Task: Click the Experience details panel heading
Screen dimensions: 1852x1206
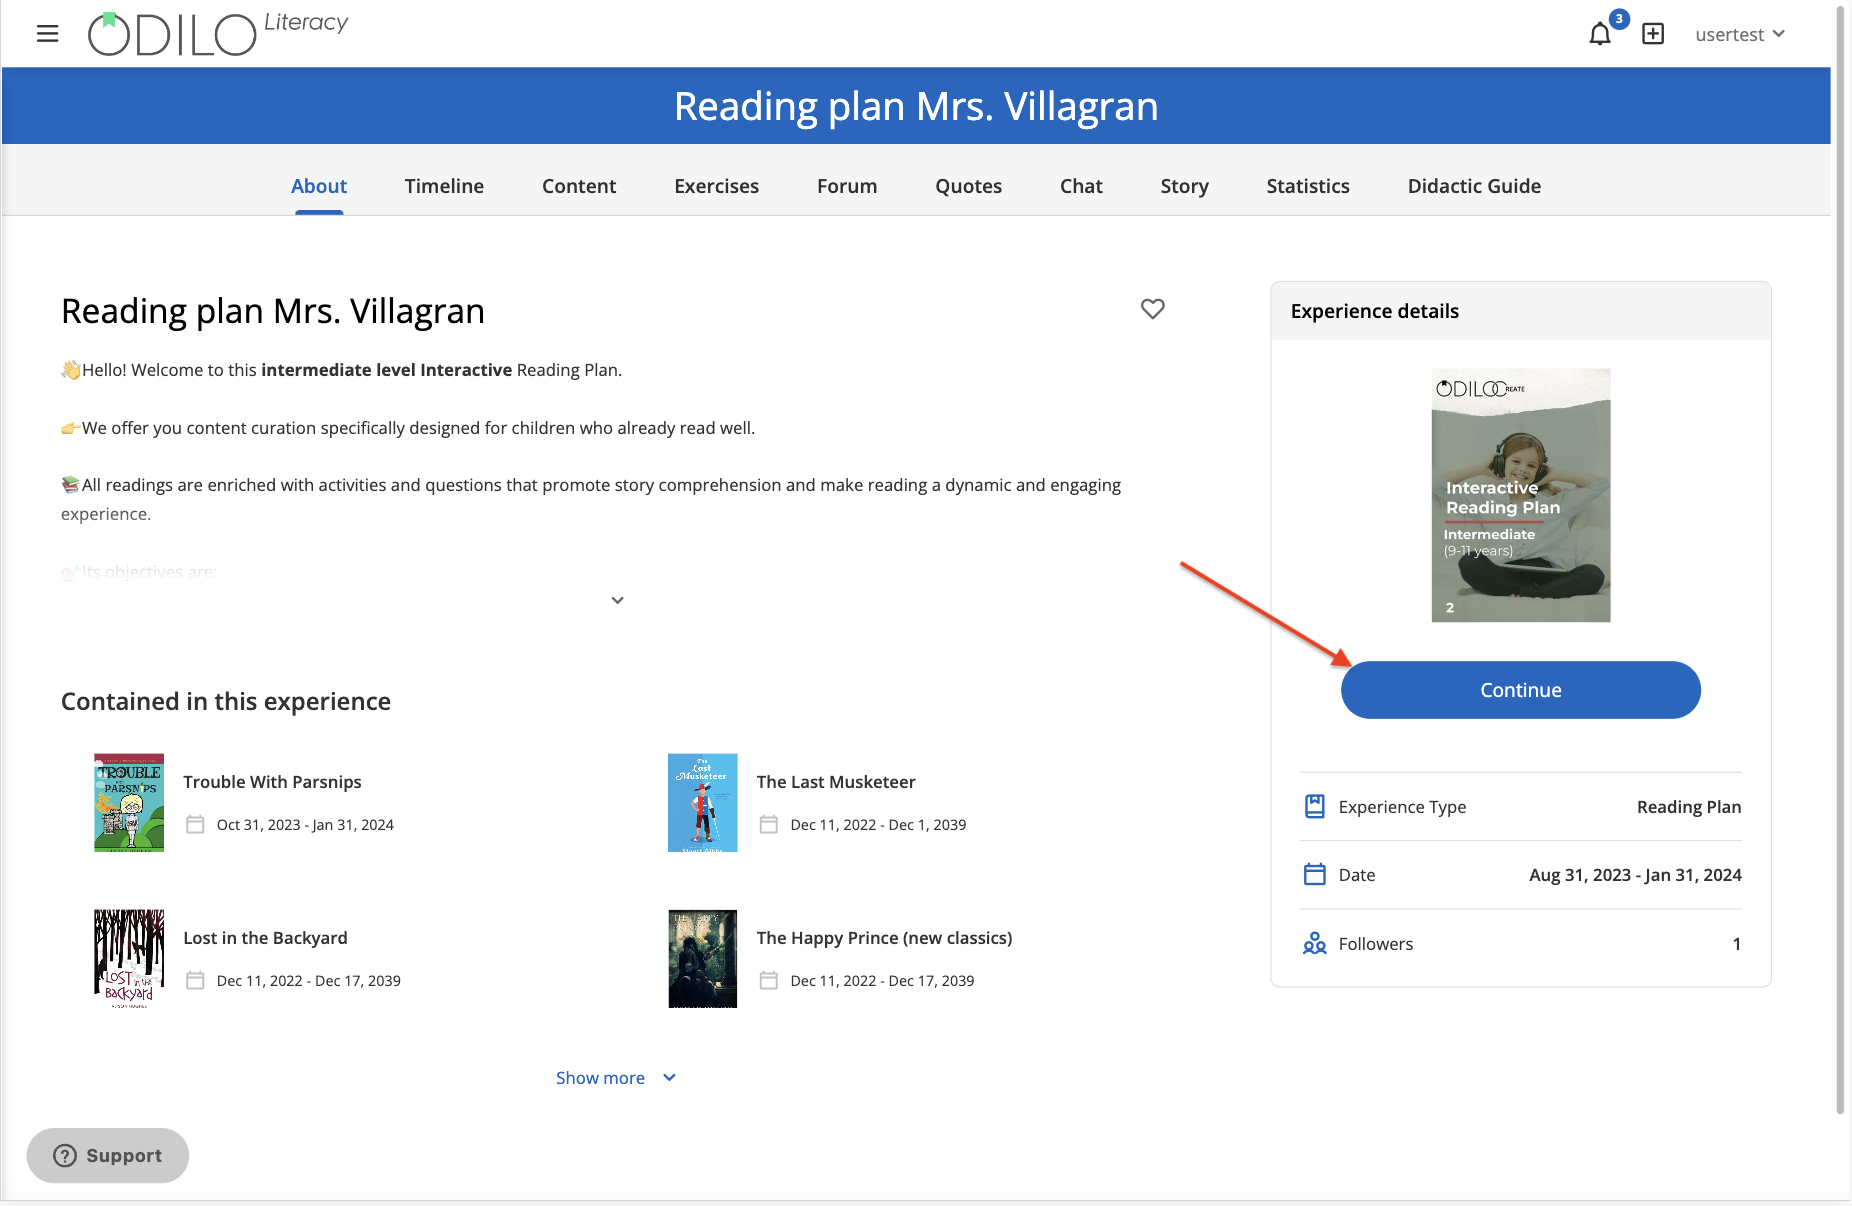Action: click(1374, 311)
